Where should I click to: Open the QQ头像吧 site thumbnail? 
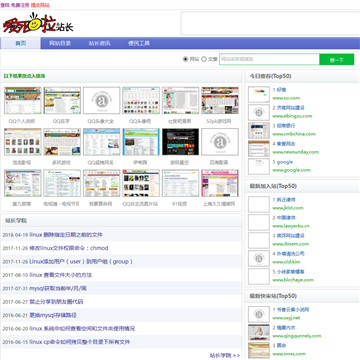[x=141, y=101]
